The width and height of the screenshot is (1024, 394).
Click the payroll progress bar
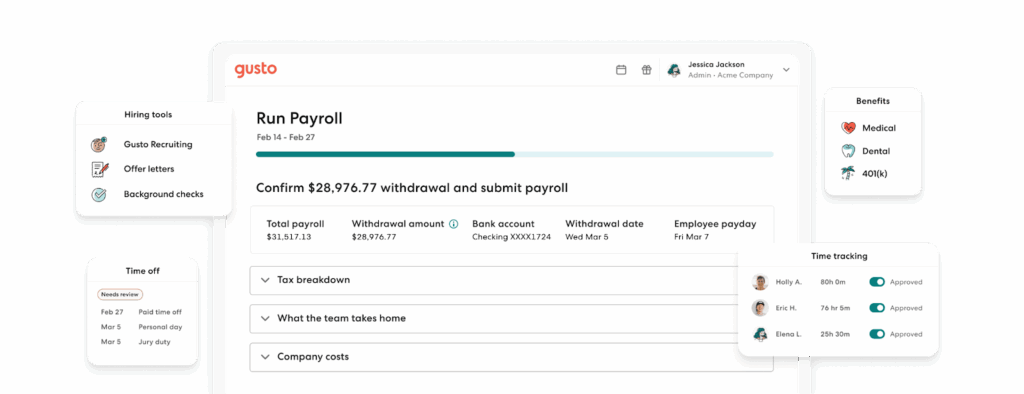pyautogui.click(x=515, y=154)
